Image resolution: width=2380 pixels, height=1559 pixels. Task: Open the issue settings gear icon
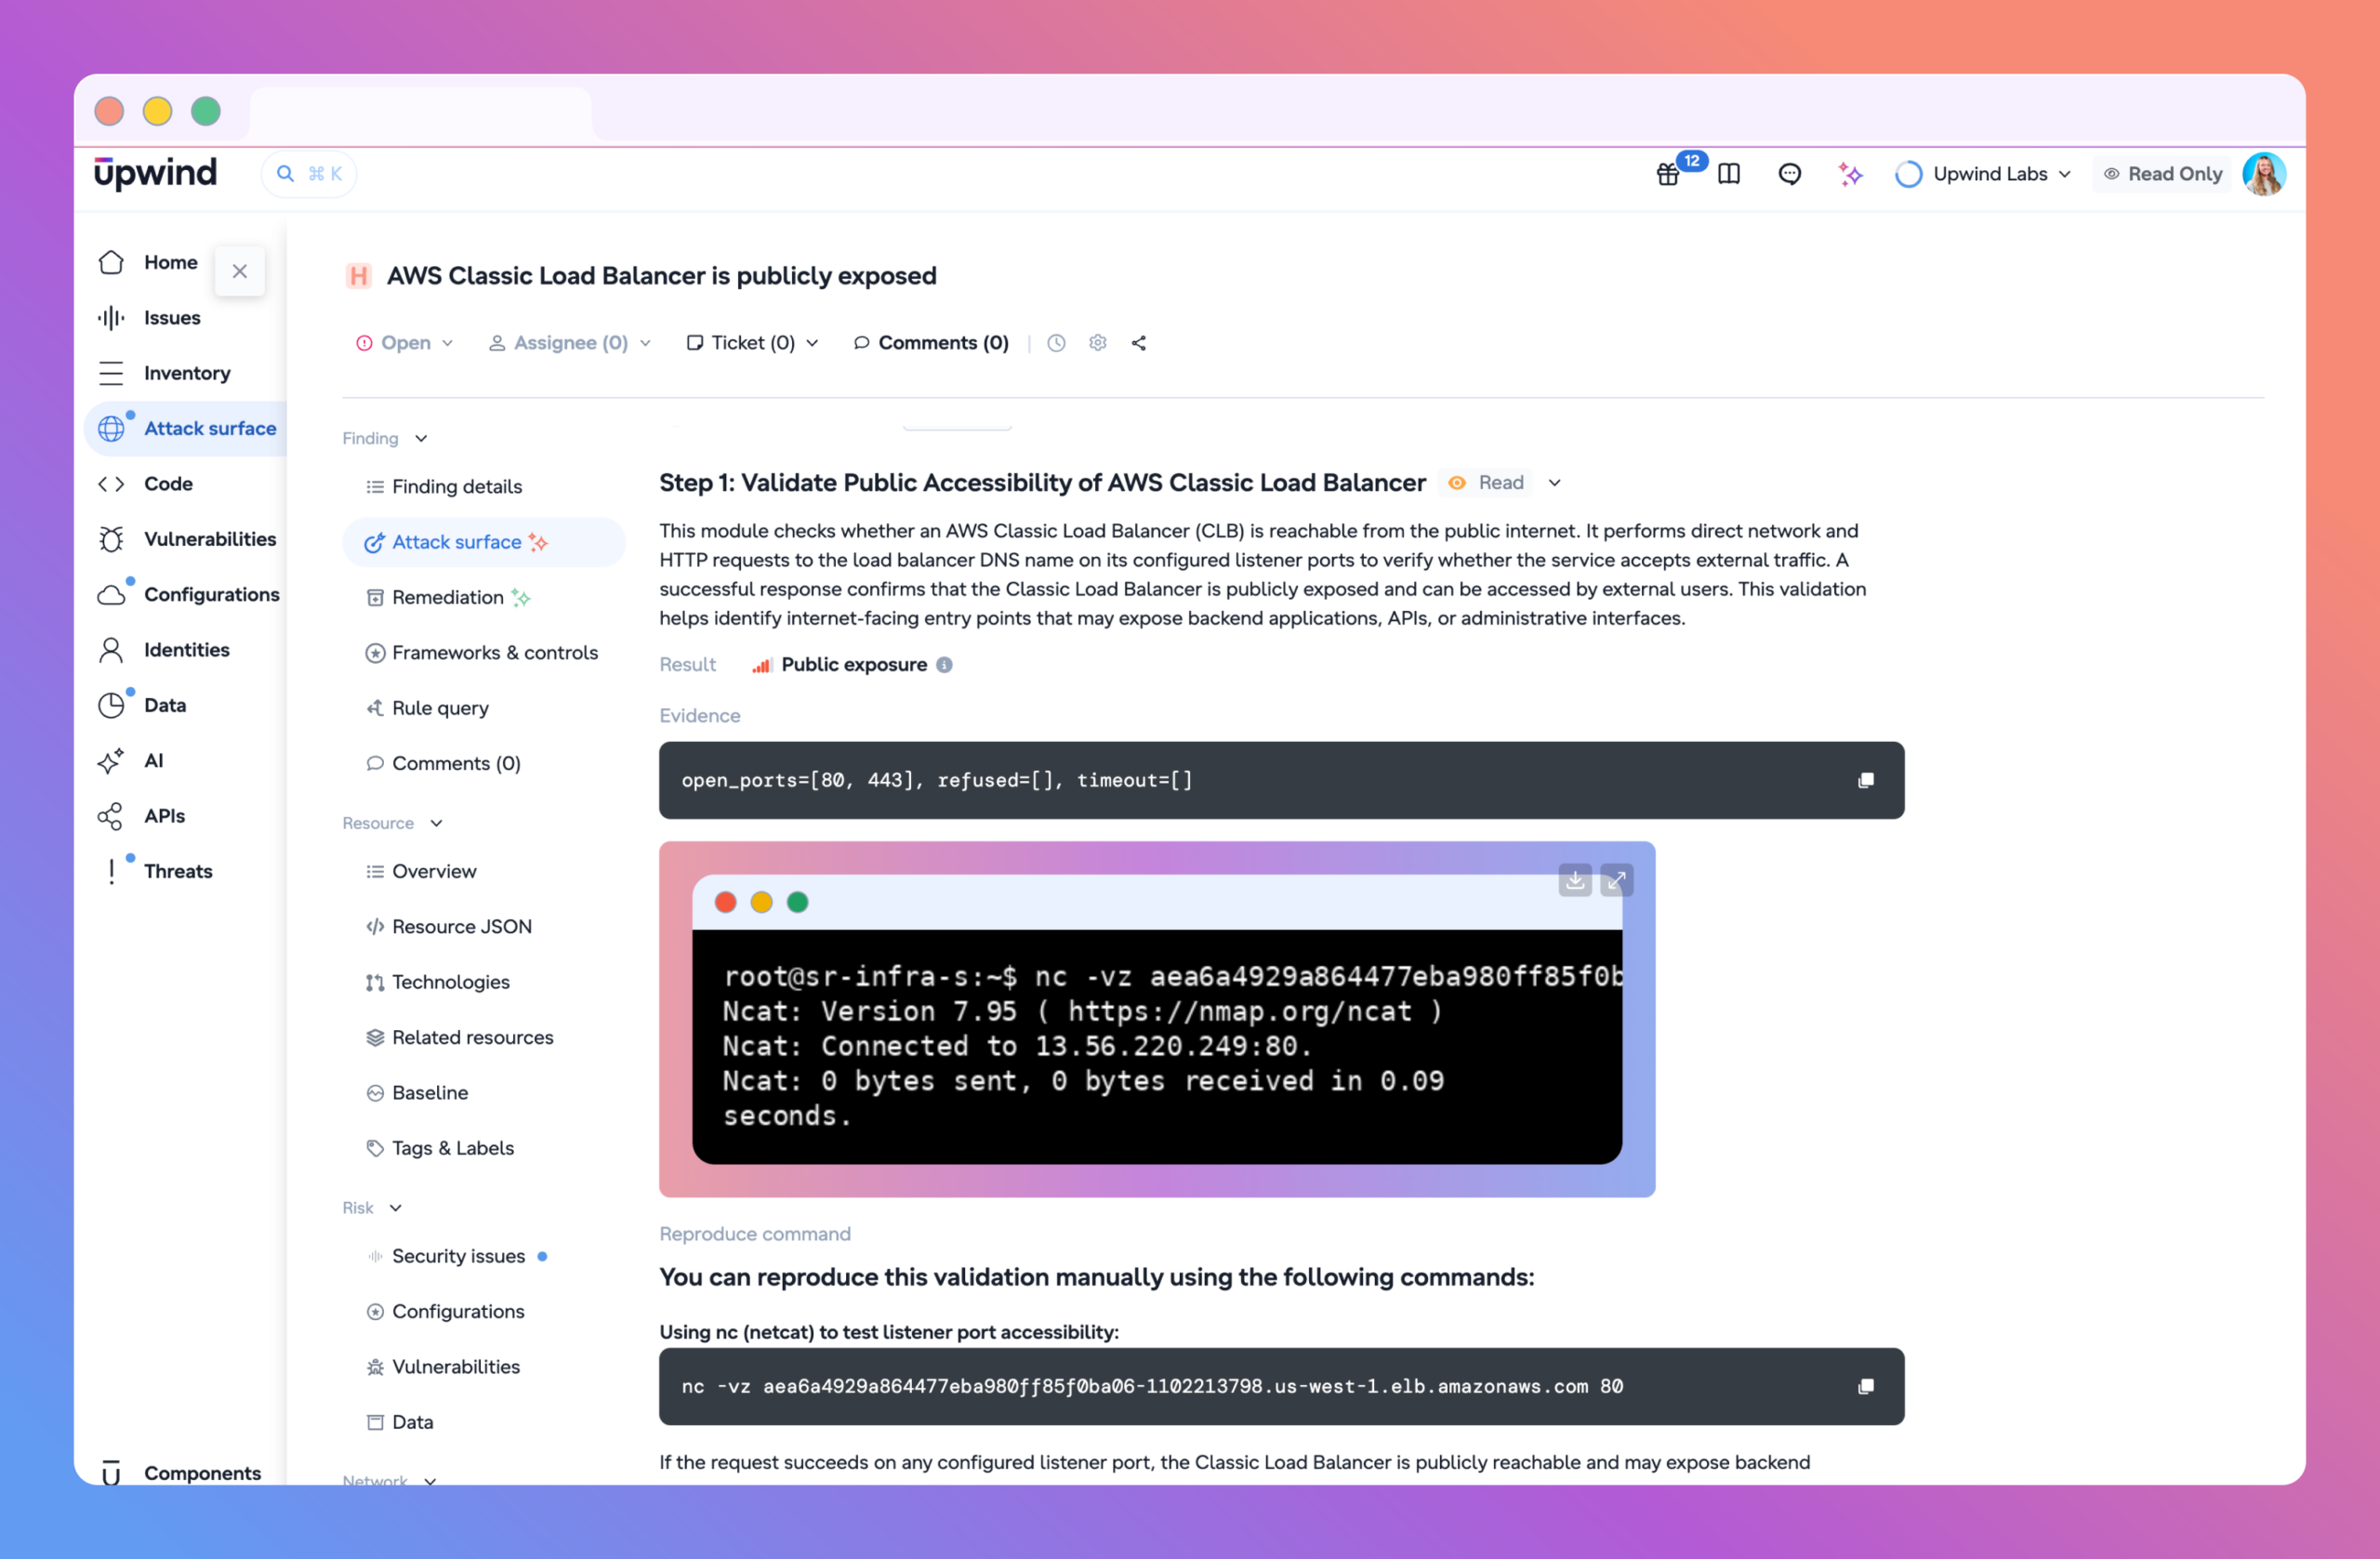point(1098,343)
